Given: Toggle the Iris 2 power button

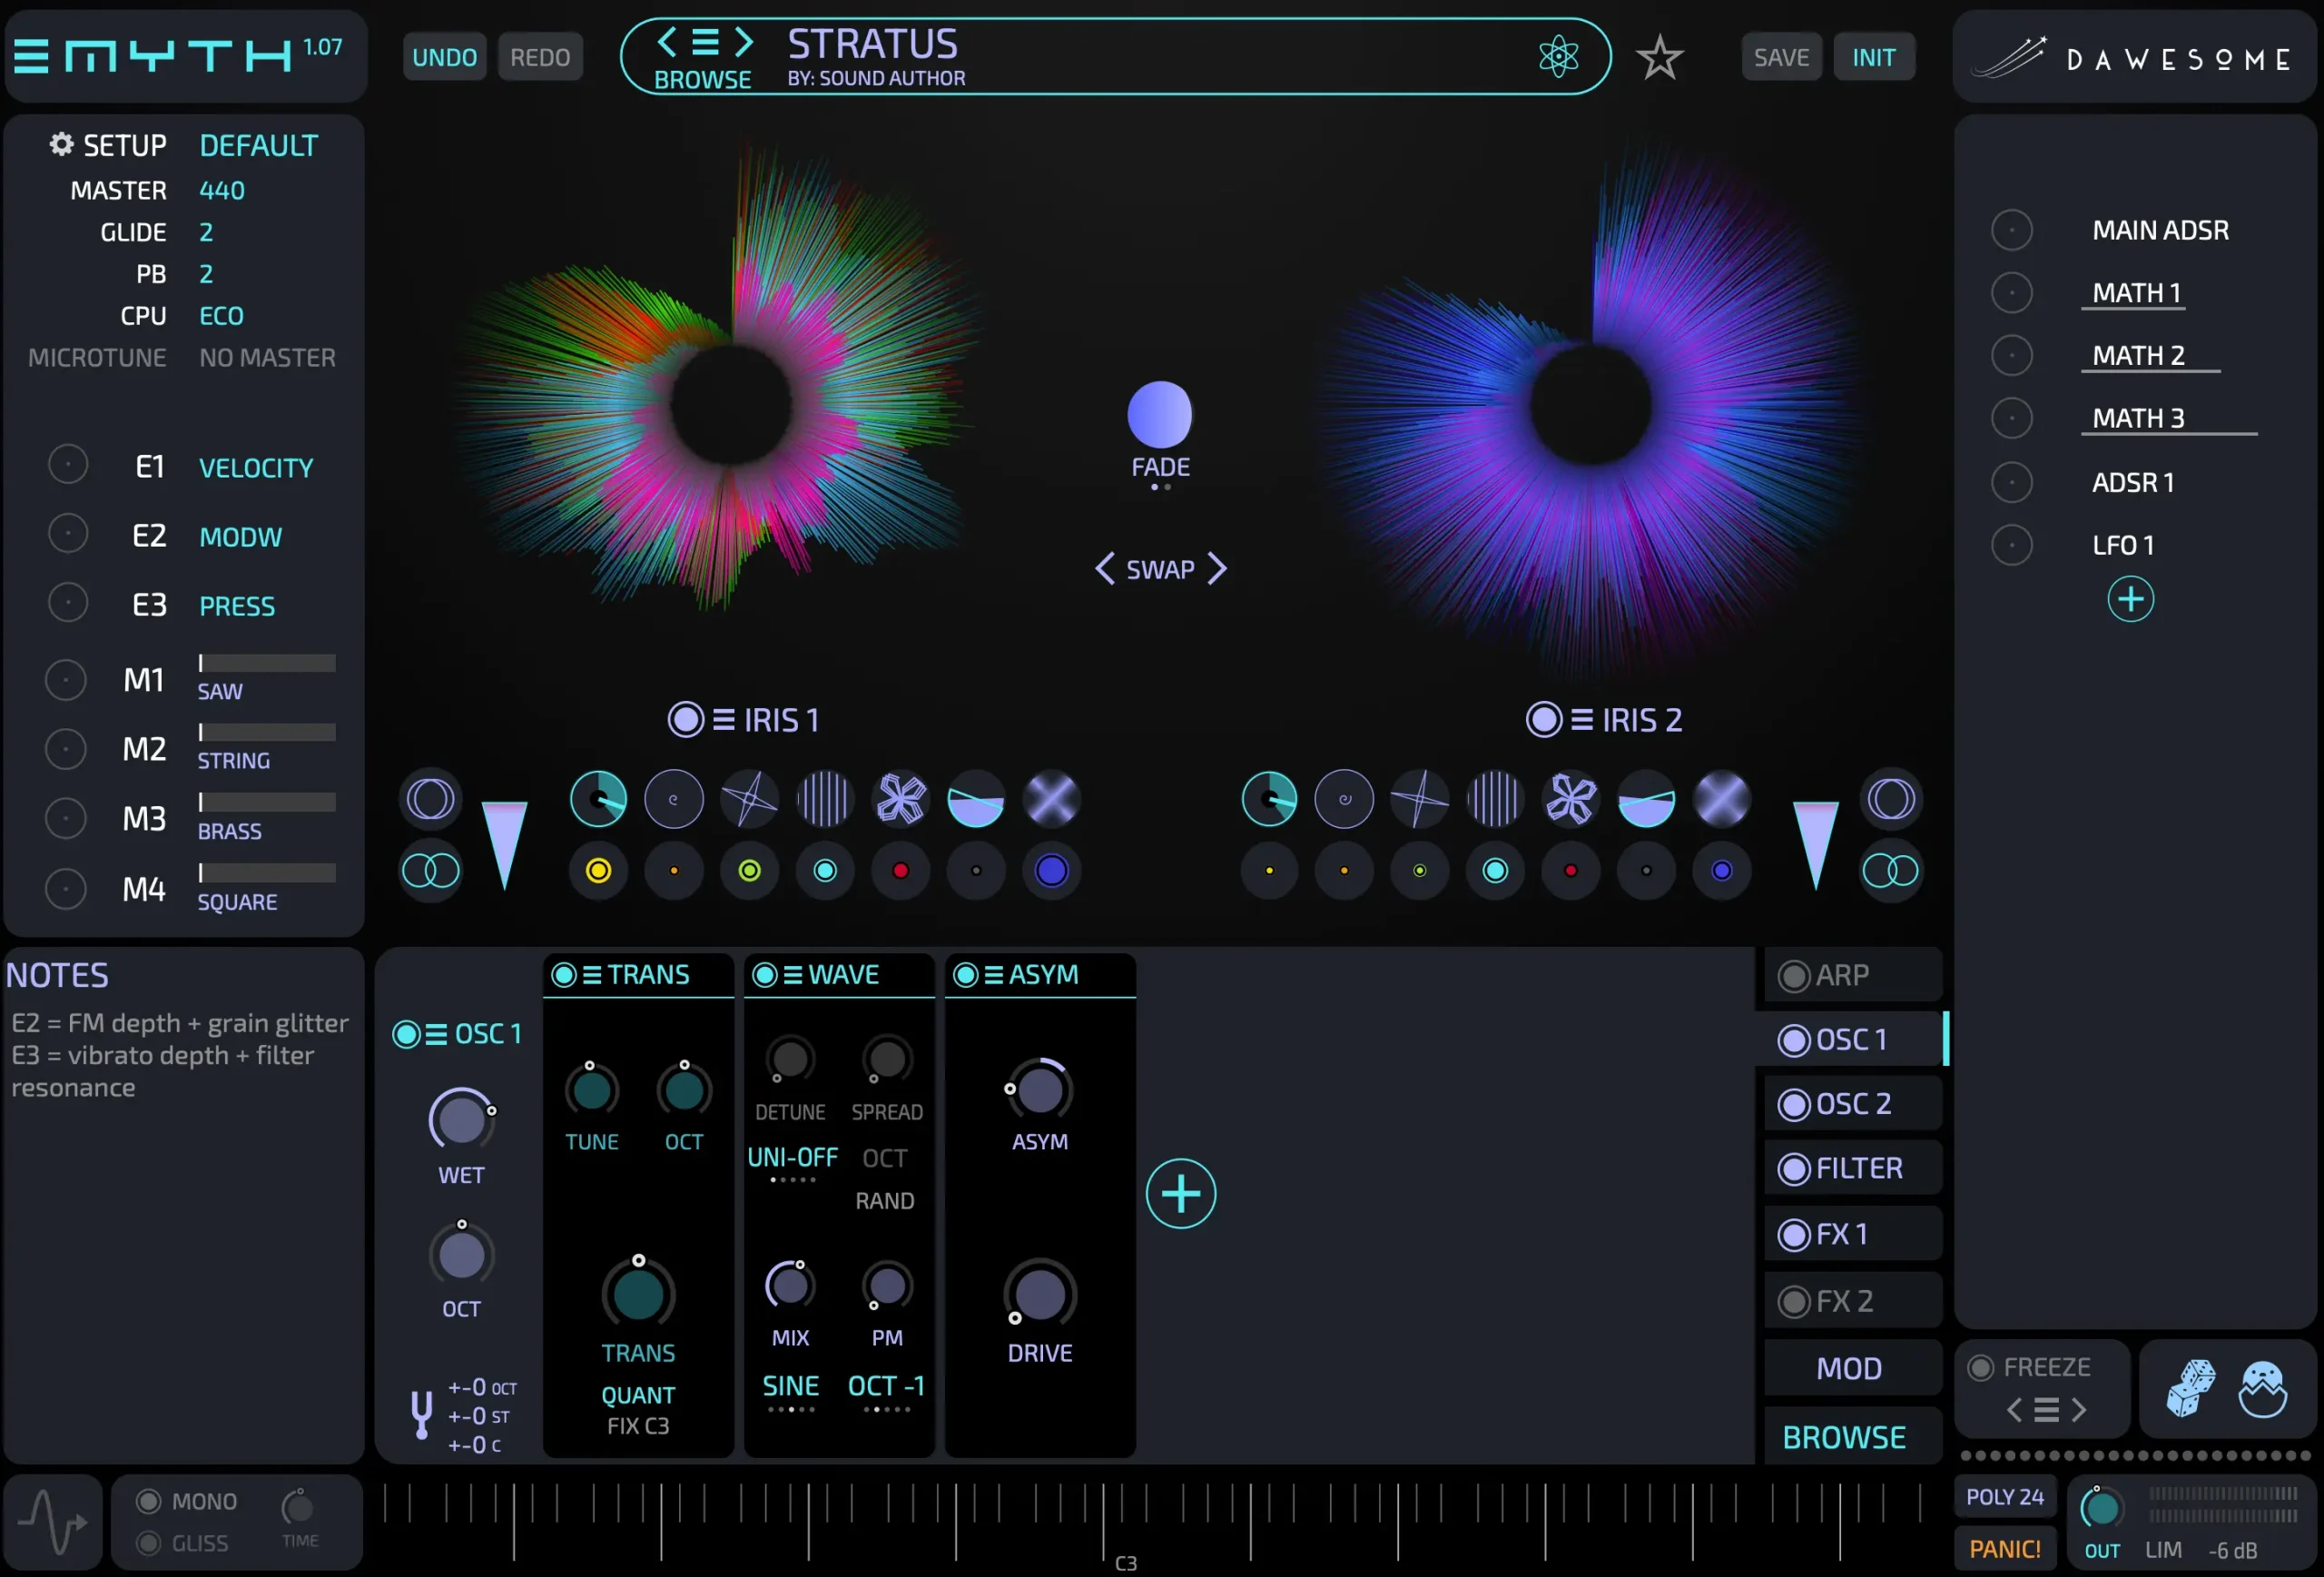Looking at the screenshot, I should [x=1544, y=719].
